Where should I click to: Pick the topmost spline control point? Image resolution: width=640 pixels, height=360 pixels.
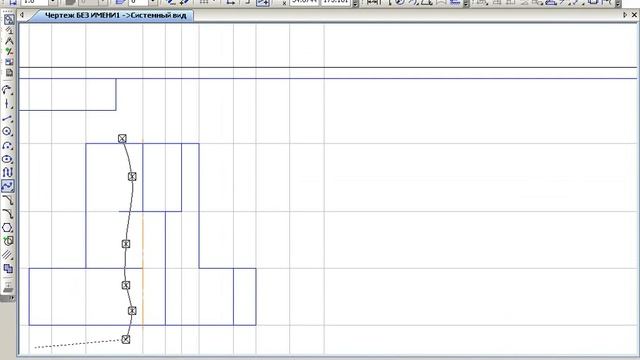pyautogui.click(x=122, y=139)
